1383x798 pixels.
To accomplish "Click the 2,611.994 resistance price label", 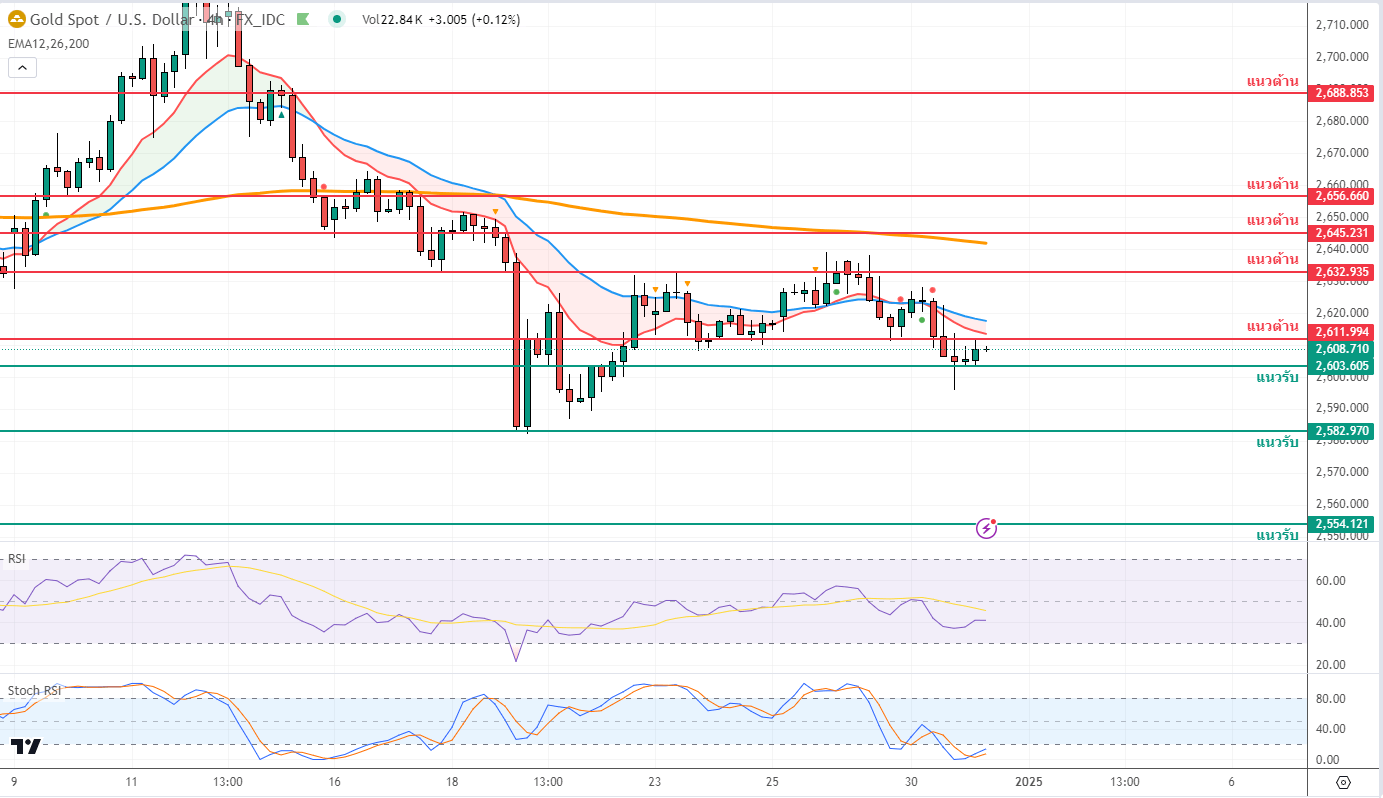I will coord(1342,331).
